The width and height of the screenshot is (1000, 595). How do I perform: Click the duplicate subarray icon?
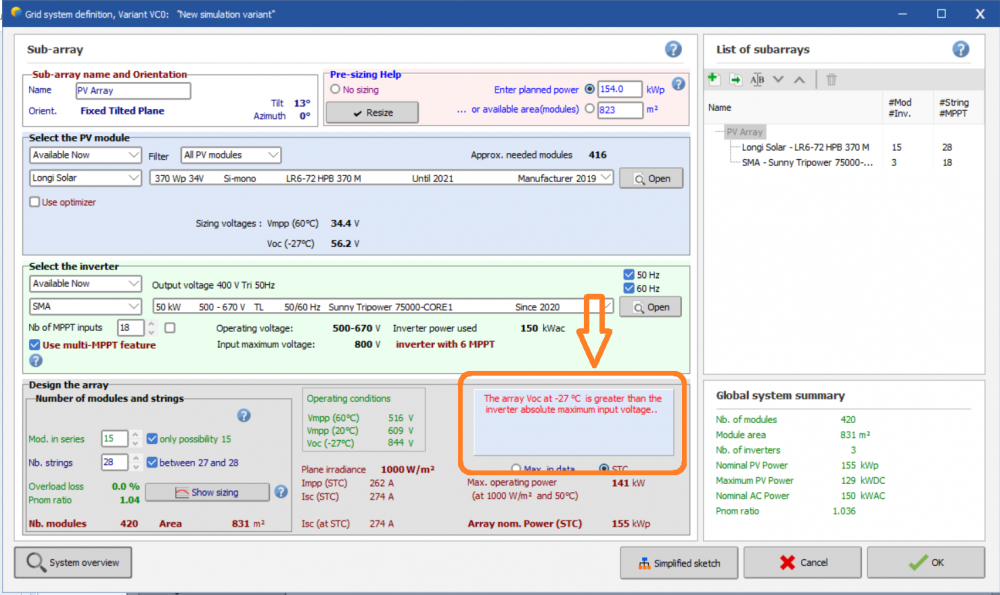point(735,79)
